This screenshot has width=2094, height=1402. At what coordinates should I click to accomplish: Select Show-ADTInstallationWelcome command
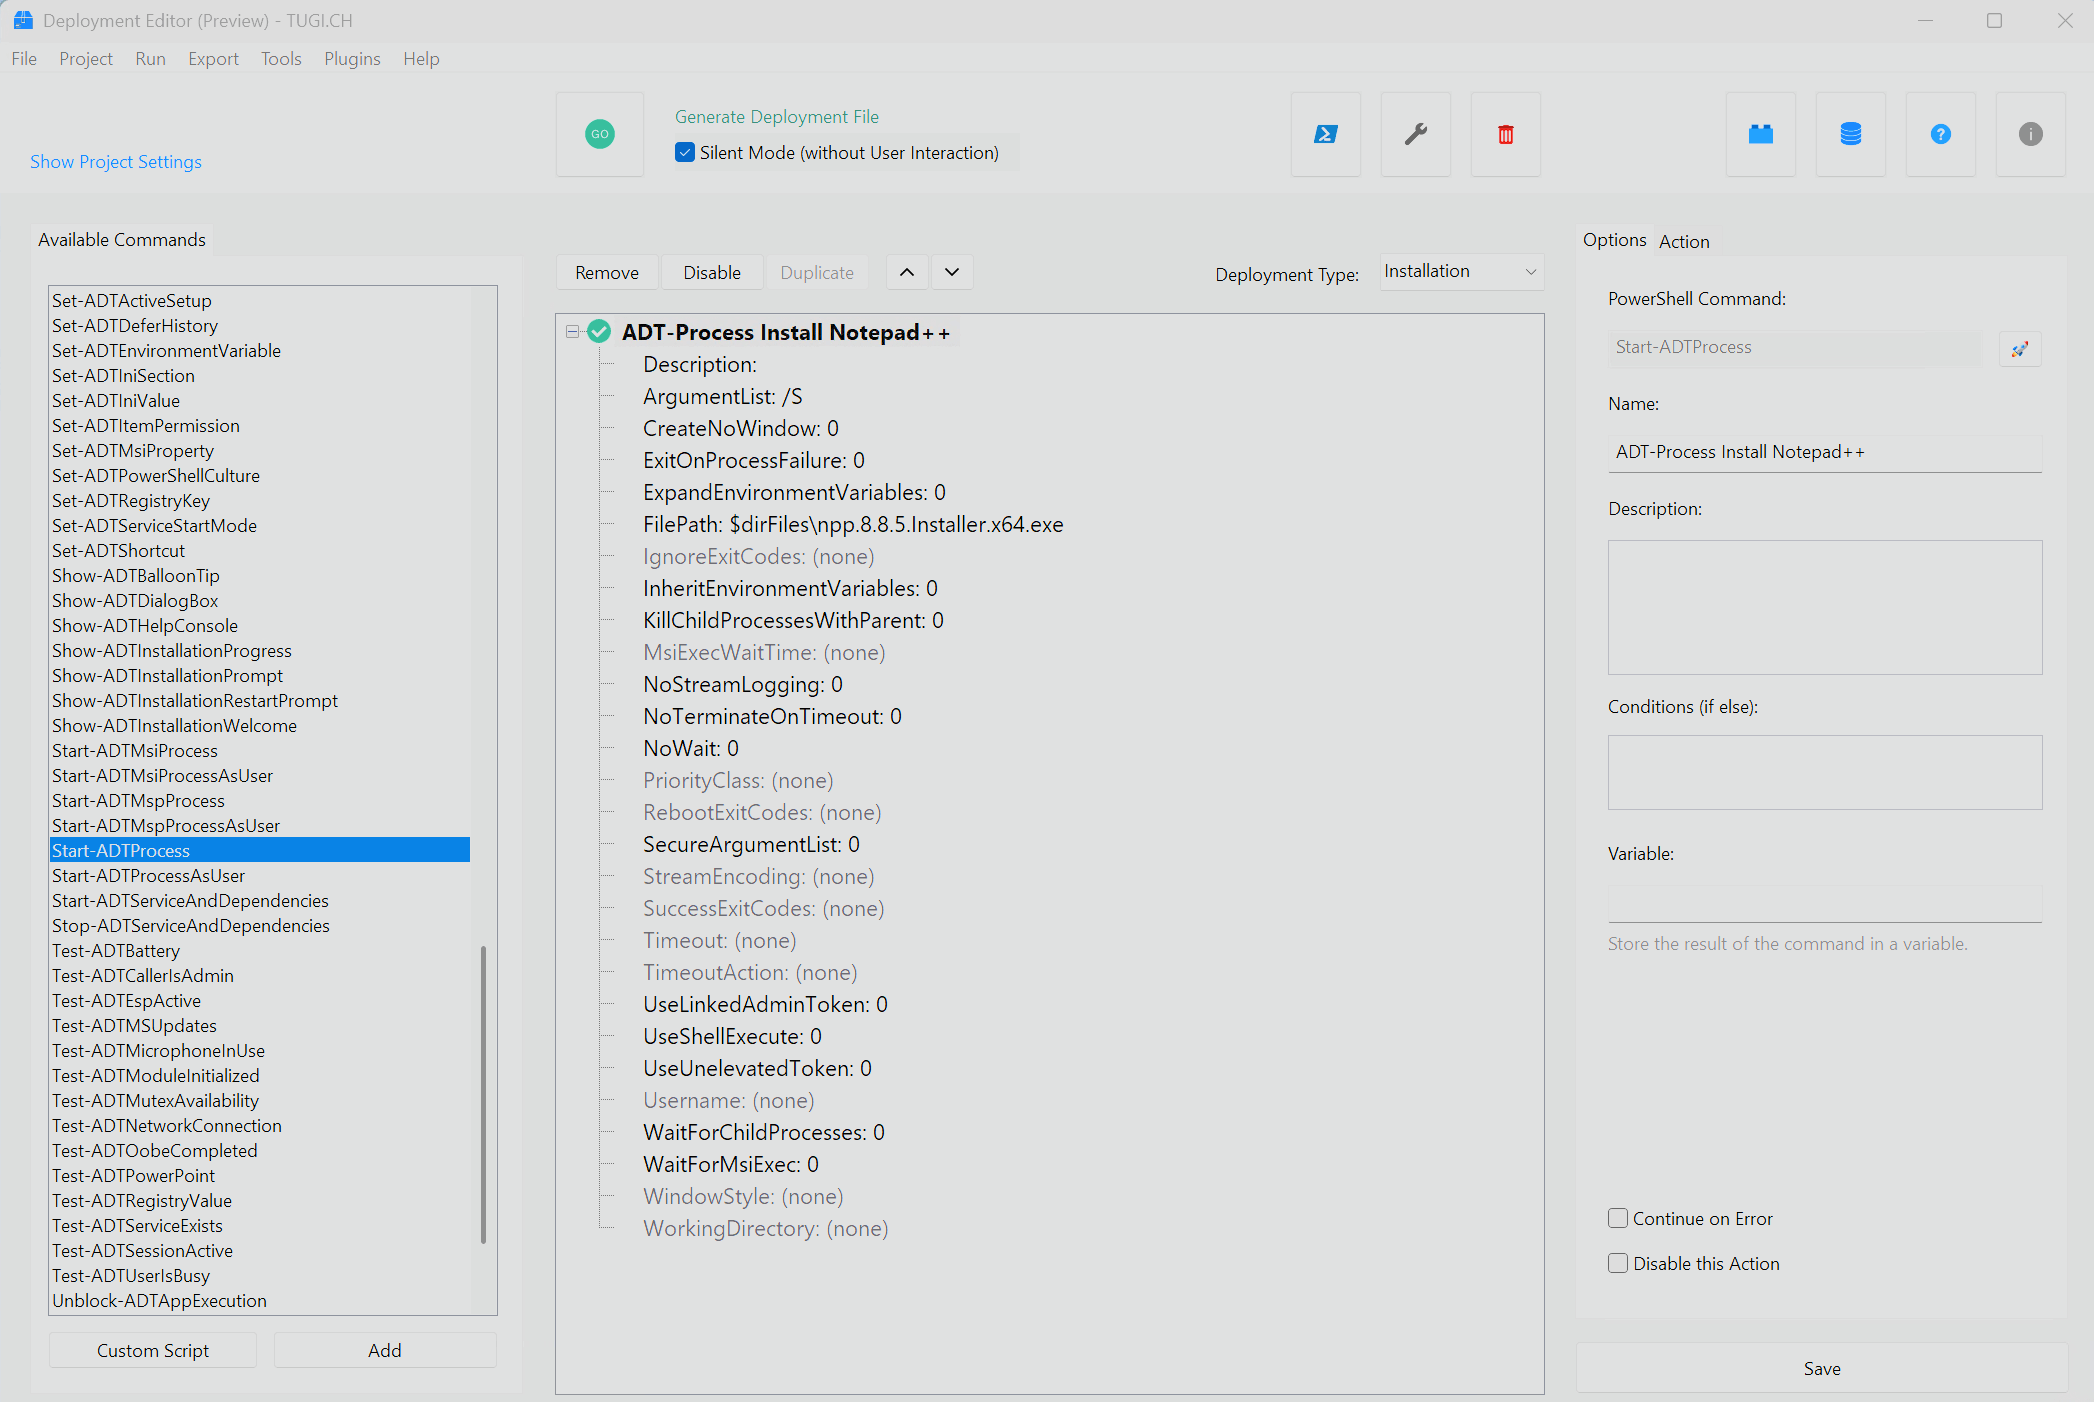click(x=174, y=725)
